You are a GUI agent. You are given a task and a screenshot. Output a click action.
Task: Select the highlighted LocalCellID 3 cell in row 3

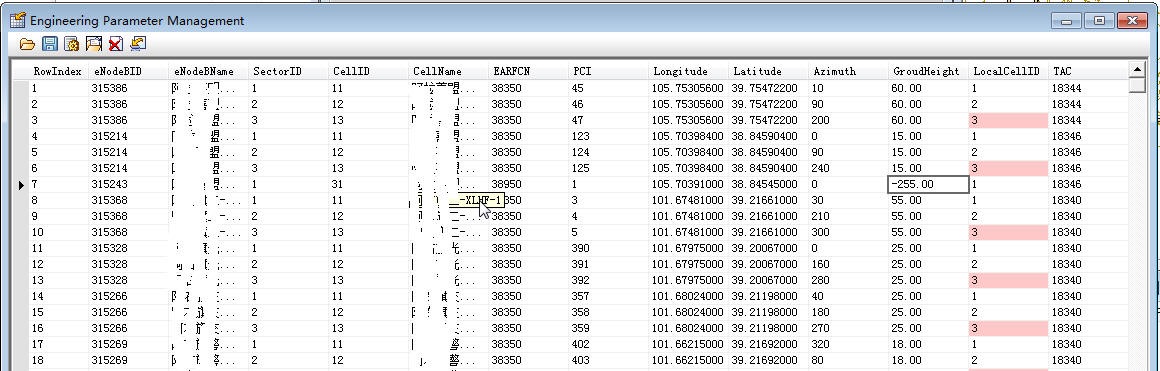pos(1008,120)
